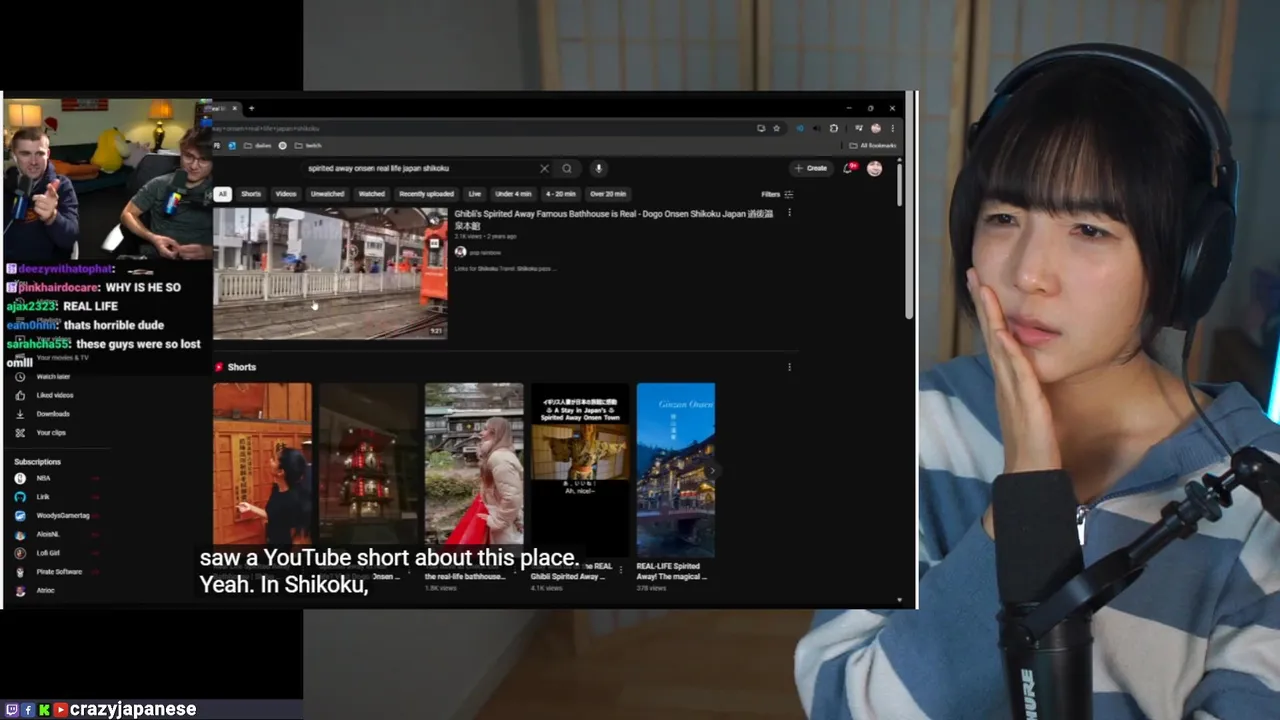Select the All filter chip

pos(222,194)
